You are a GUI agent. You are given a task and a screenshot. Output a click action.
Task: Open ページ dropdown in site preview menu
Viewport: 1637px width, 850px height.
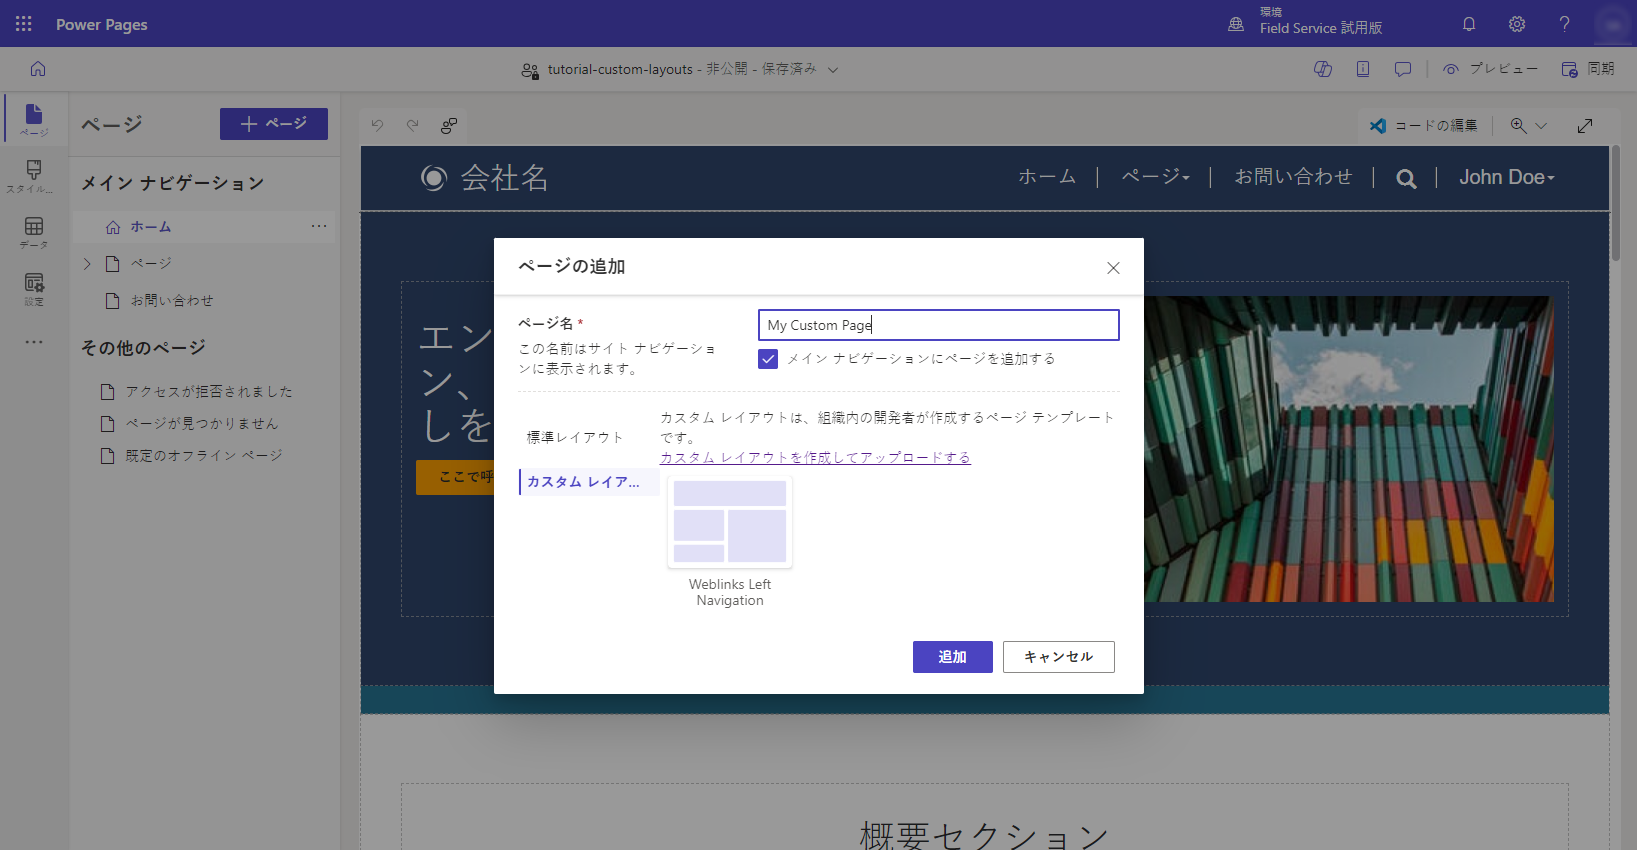[x=1156, y=177]
